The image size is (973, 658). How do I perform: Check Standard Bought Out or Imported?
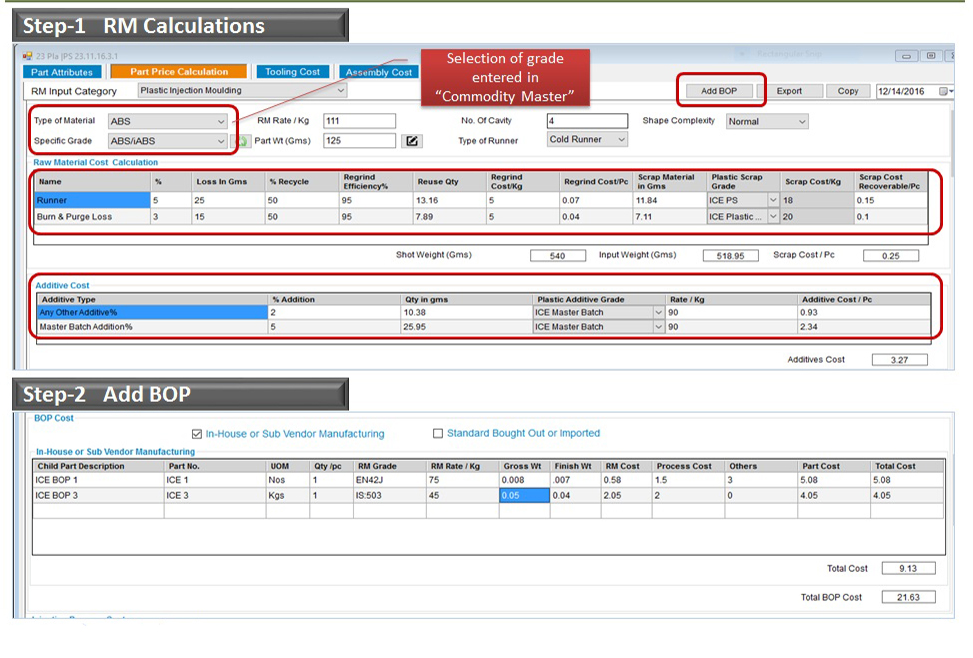click(x=438, y=433)
